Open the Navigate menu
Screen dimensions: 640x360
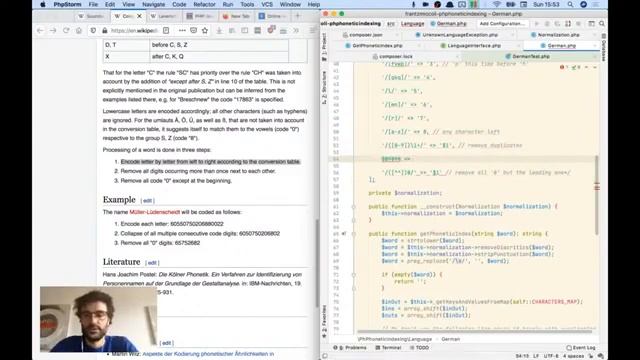[153, 4]
